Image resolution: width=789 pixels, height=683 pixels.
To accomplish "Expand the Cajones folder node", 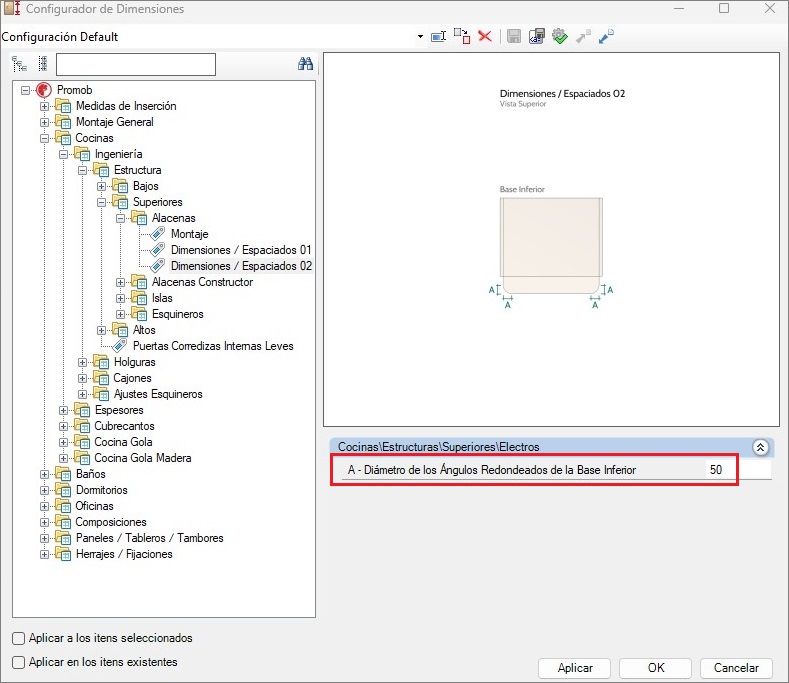I will pyautogui.click(x=83, y=378).
